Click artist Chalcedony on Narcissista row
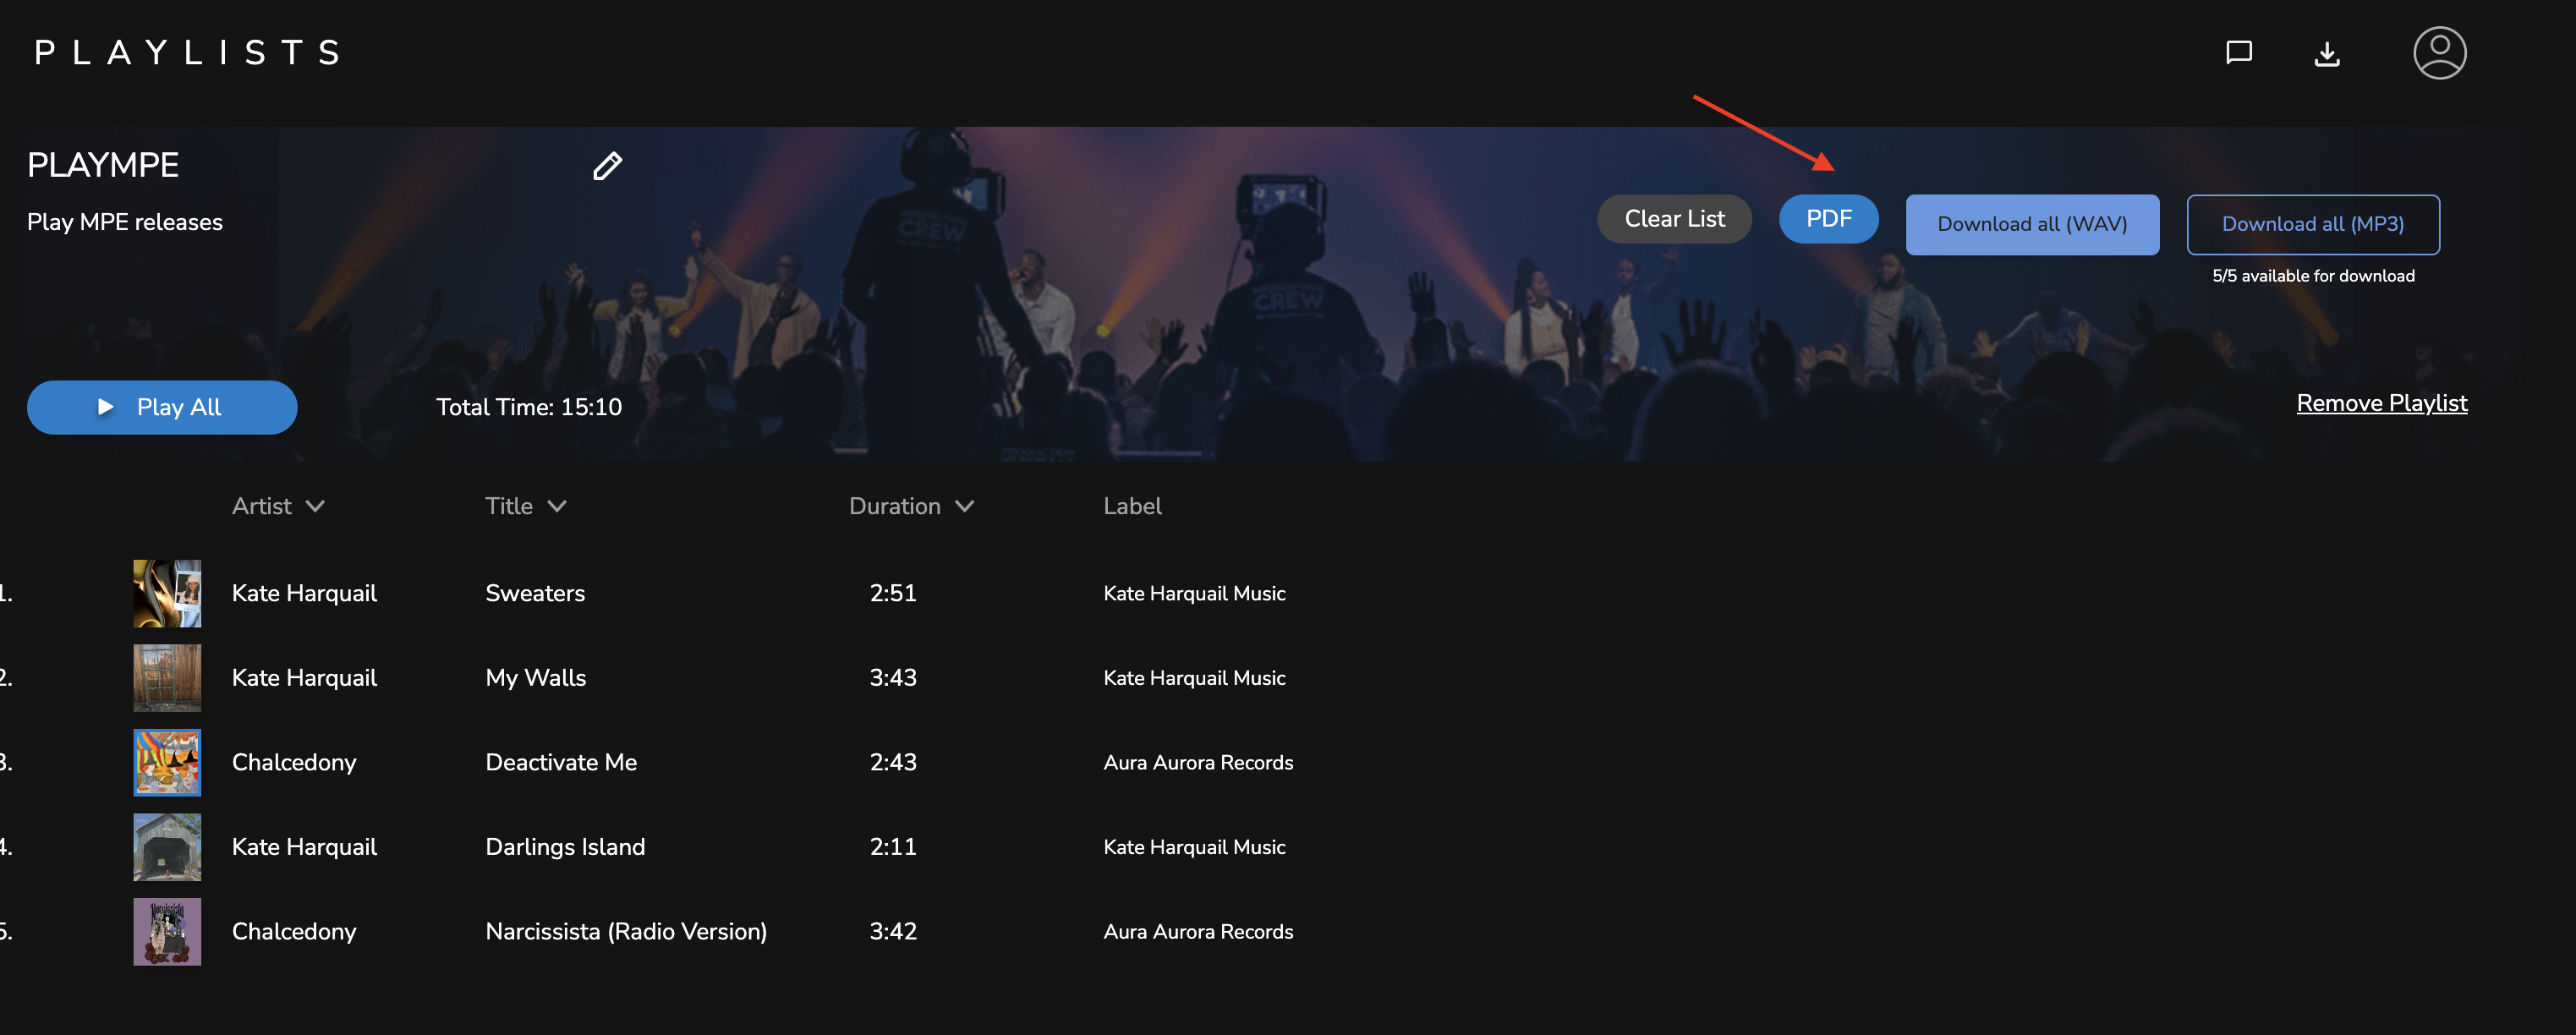This screenshot has width=2576, height=1035. [x=294, y=931]
